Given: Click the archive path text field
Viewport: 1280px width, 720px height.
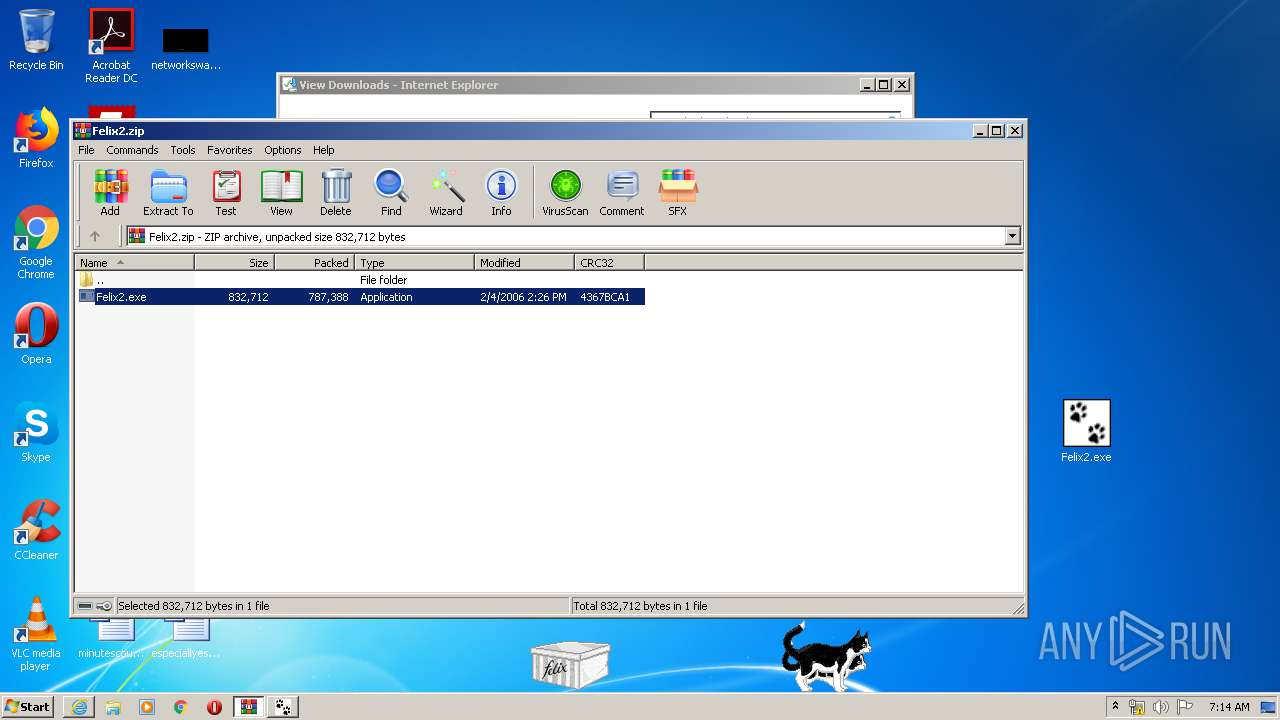Looking at the screenshot, I should pos(566,237).
